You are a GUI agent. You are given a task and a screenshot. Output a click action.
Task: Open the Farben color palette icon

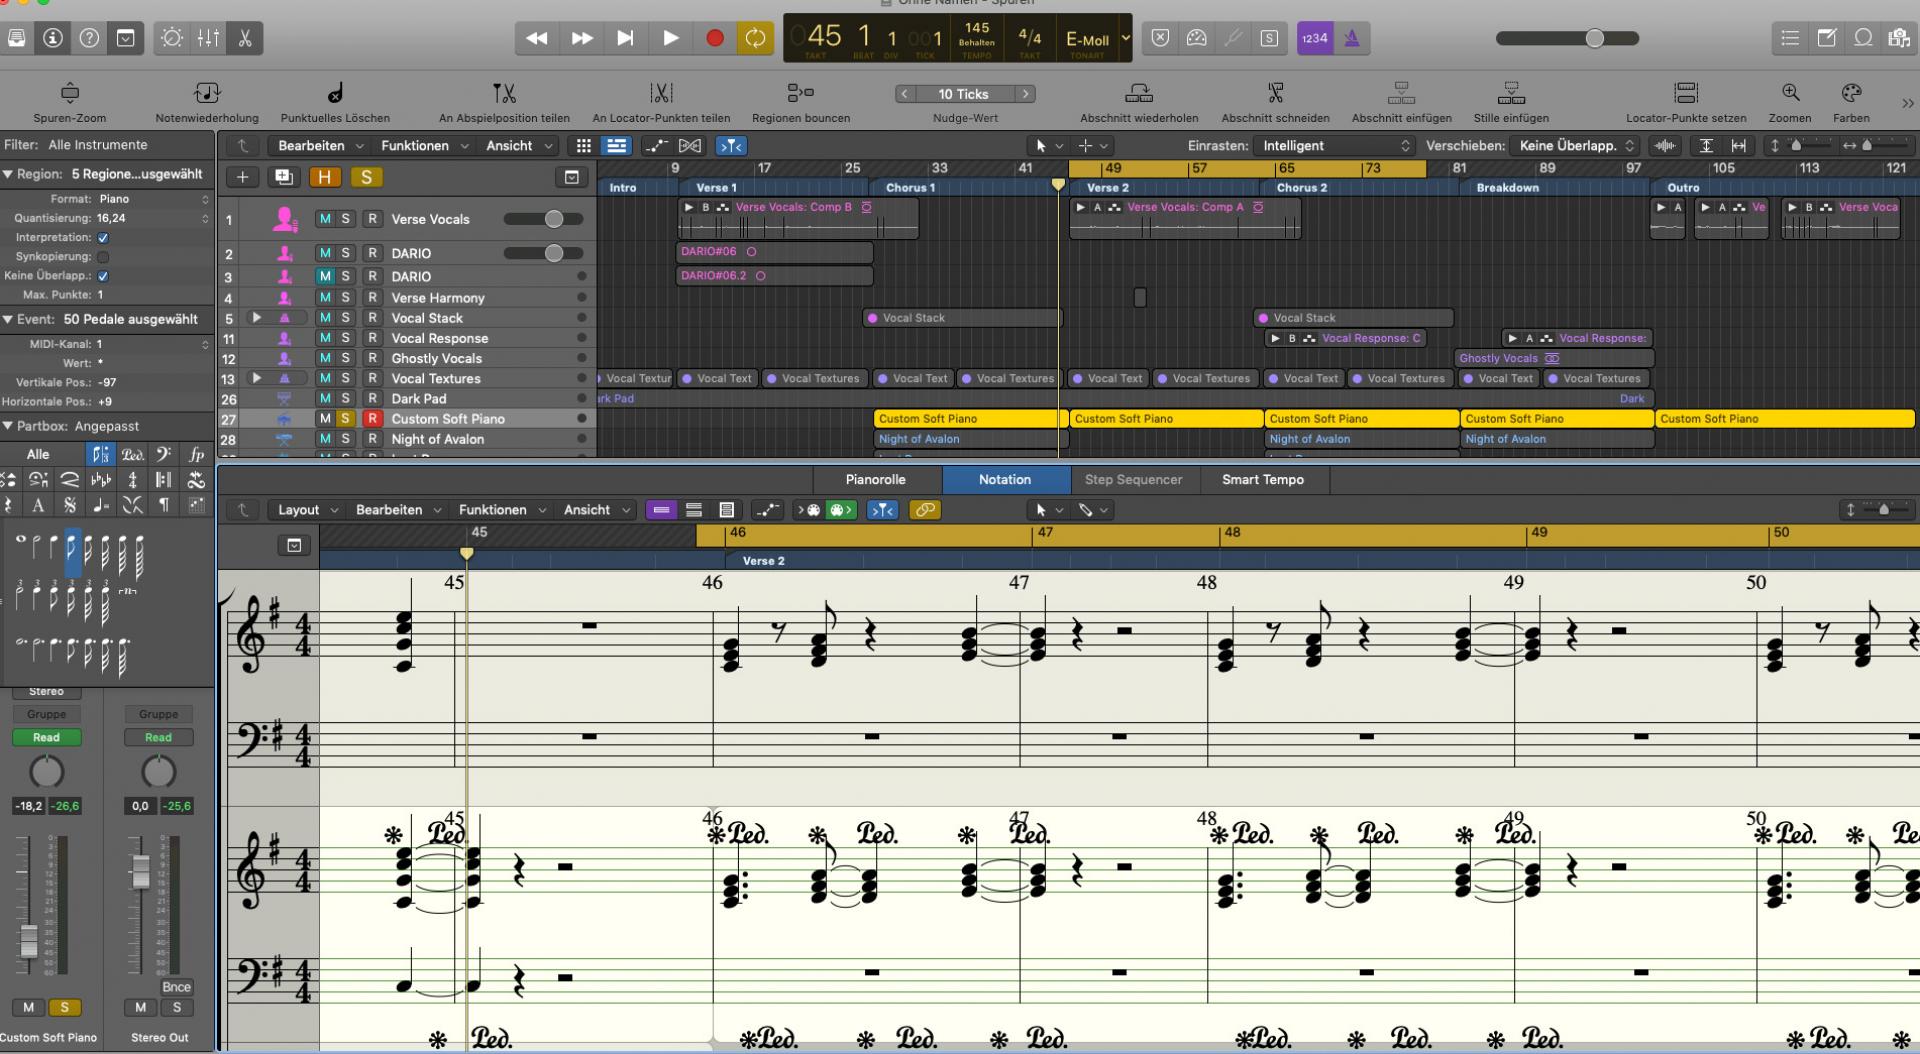[x=1851, y=93]
